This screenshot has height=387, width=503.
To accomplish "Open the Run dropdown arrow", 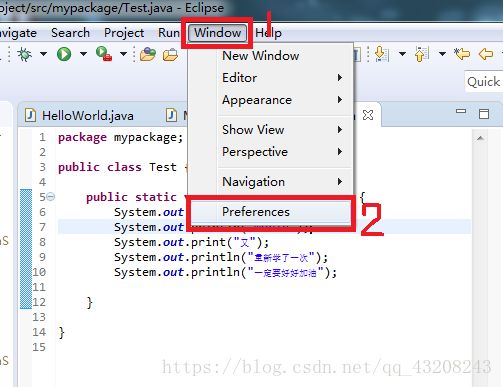I will pos(83,54).
